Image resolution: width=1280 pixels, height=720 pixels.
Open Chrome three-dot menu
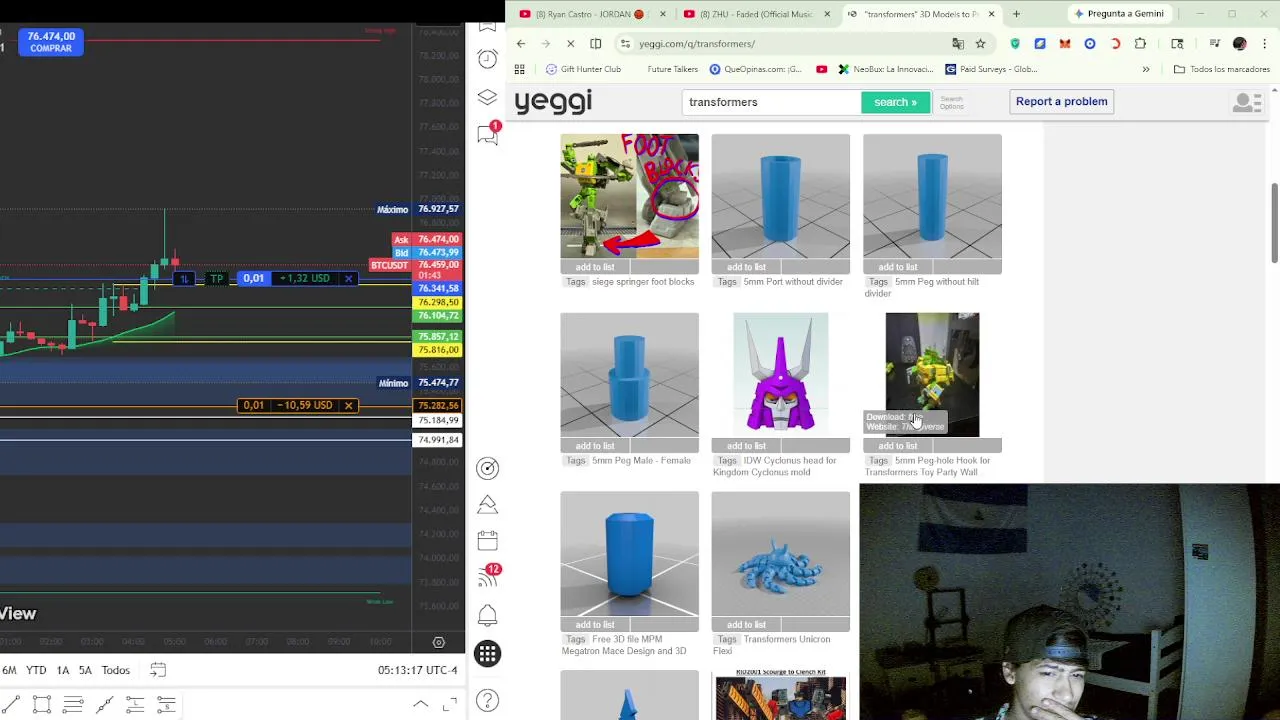pos(1265,43)
